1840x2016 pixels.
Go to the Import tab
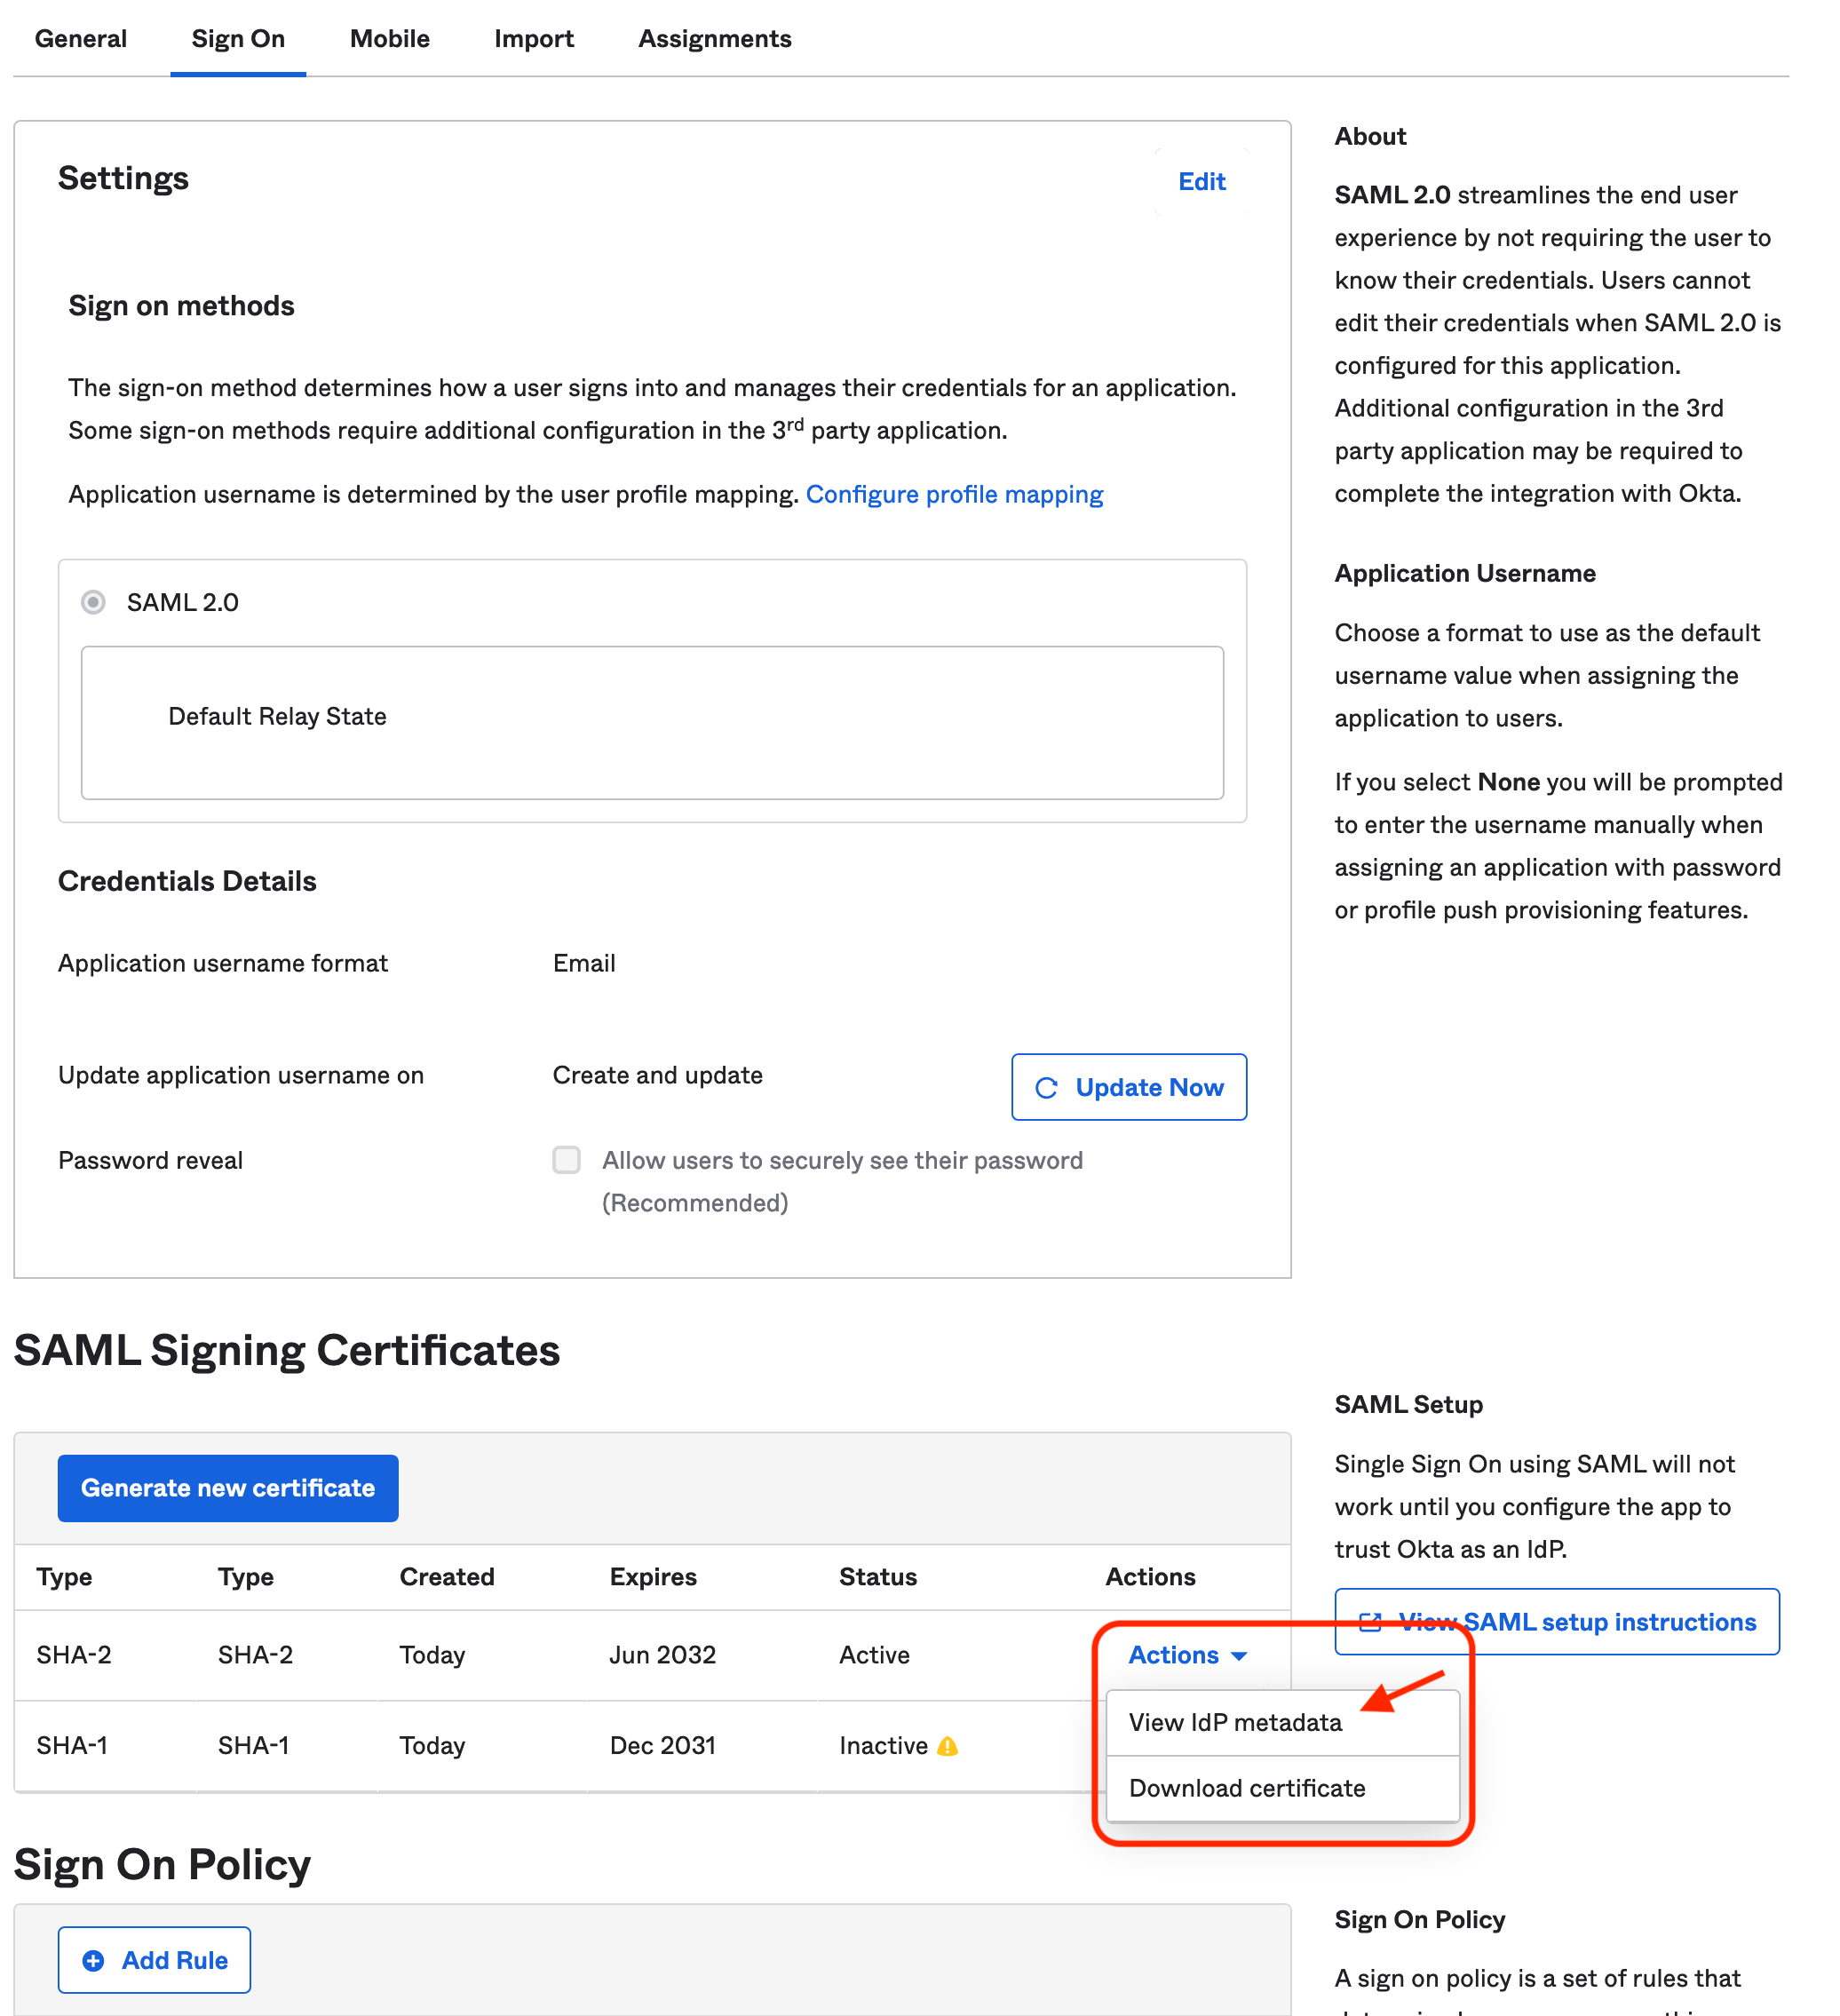pos(534,39)
